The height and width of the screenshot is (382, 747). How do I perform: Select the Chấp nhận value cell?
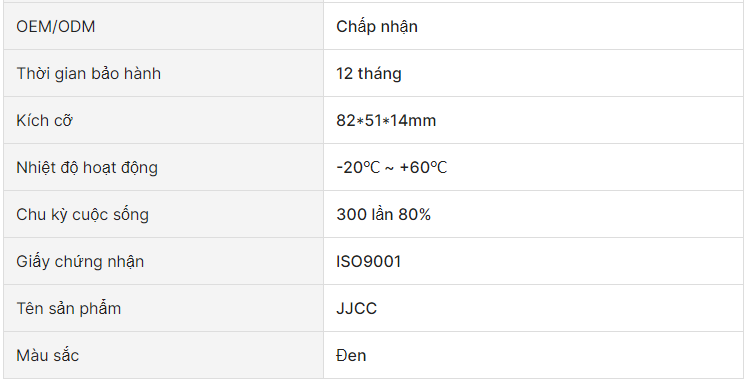point(533,26)
